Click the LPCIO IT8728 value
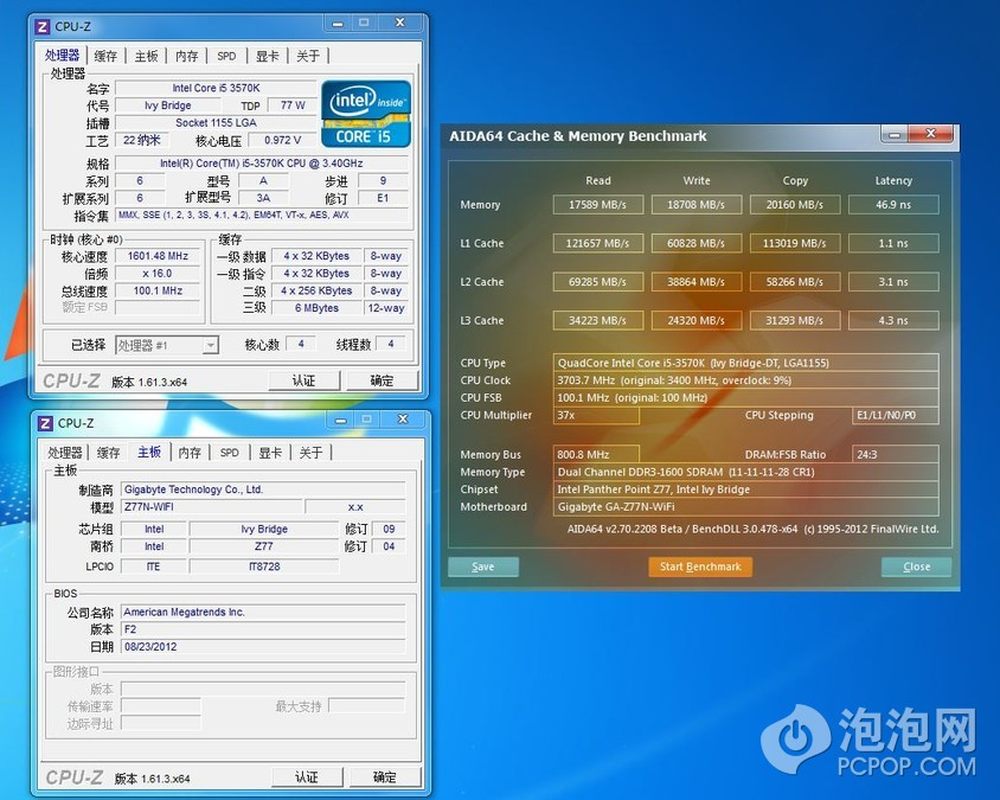 (x=264, y=567)
